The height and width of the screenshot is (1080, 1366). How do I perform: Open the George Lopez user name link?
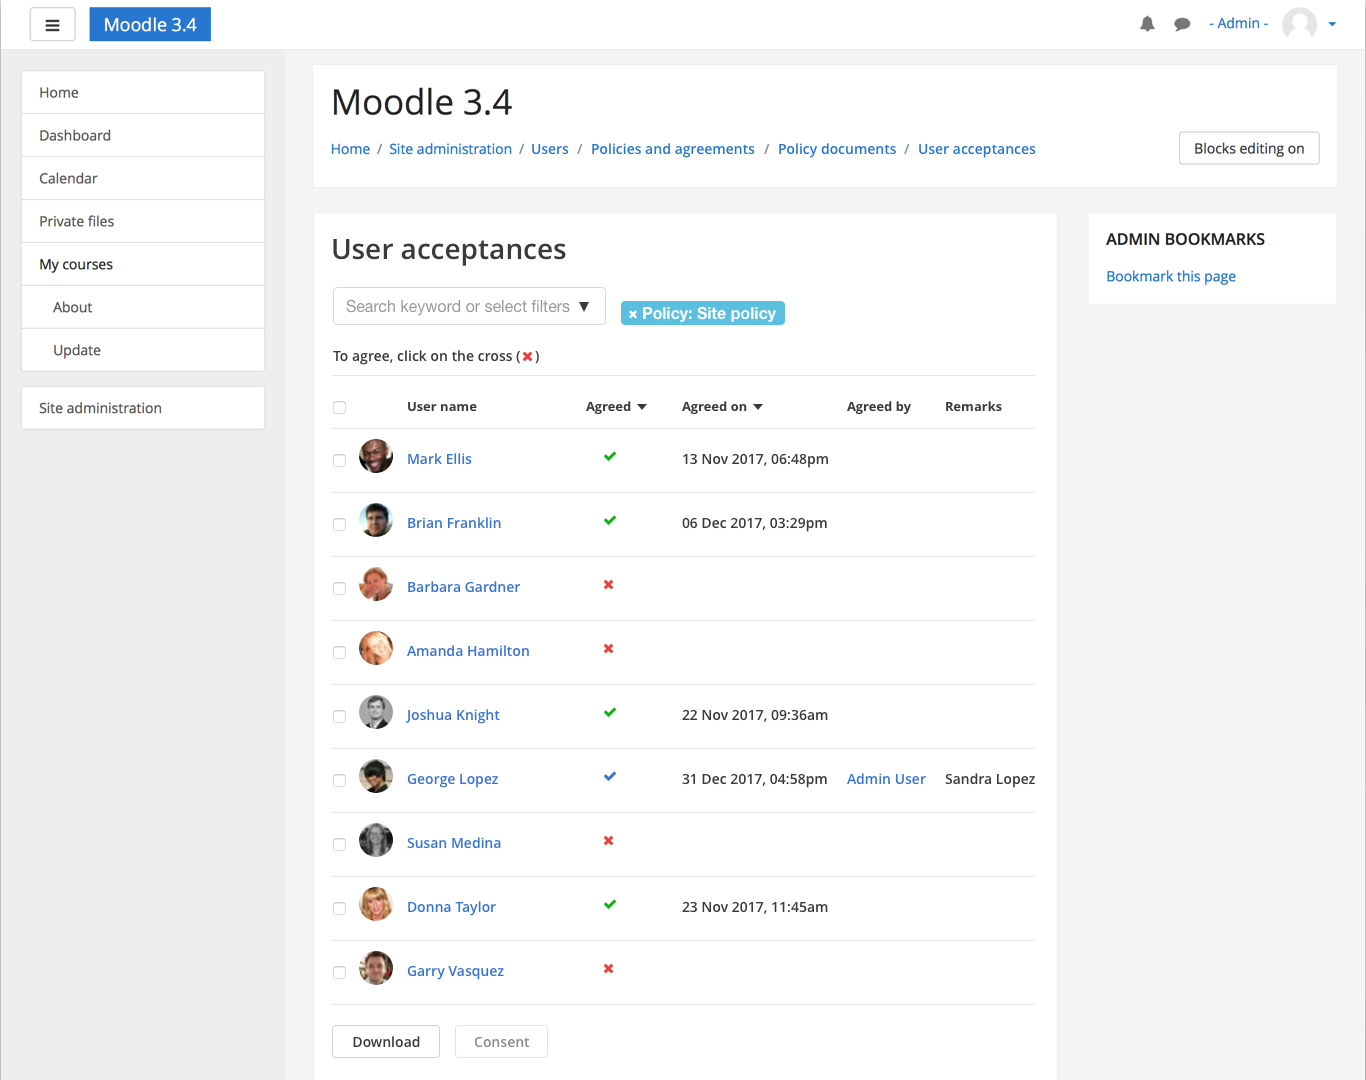(x=452, y=779)
